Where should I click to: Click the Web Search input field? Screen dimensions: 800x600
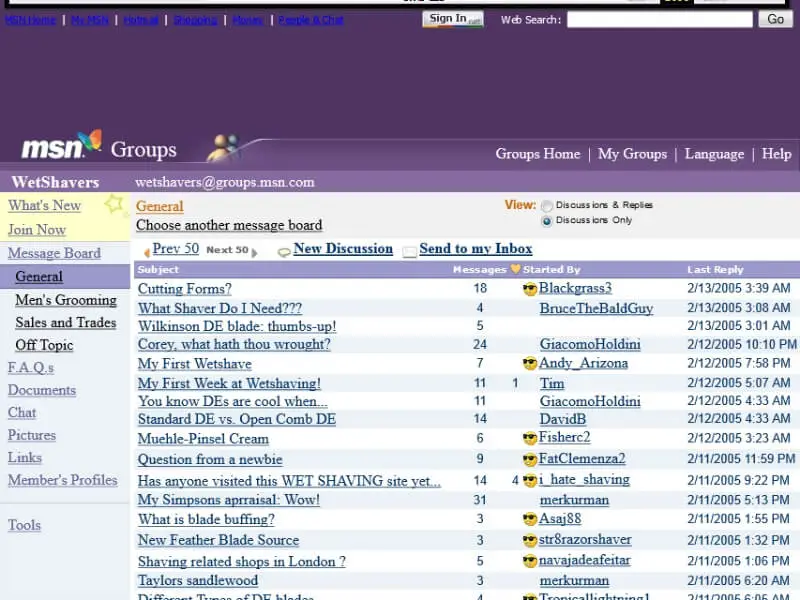(x=660, y=19)
